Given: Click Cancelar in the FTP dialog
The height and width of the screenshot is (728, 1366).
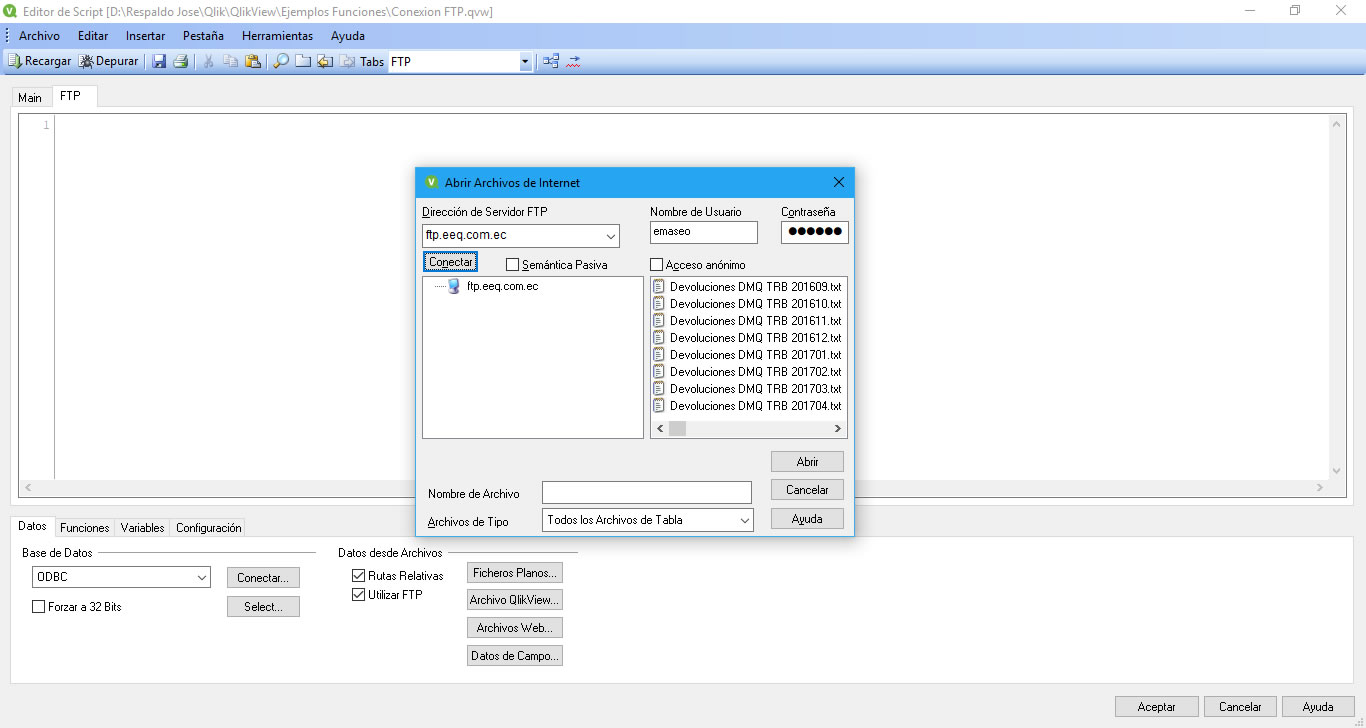Looking at the screenshot, I should pos(807,490).
